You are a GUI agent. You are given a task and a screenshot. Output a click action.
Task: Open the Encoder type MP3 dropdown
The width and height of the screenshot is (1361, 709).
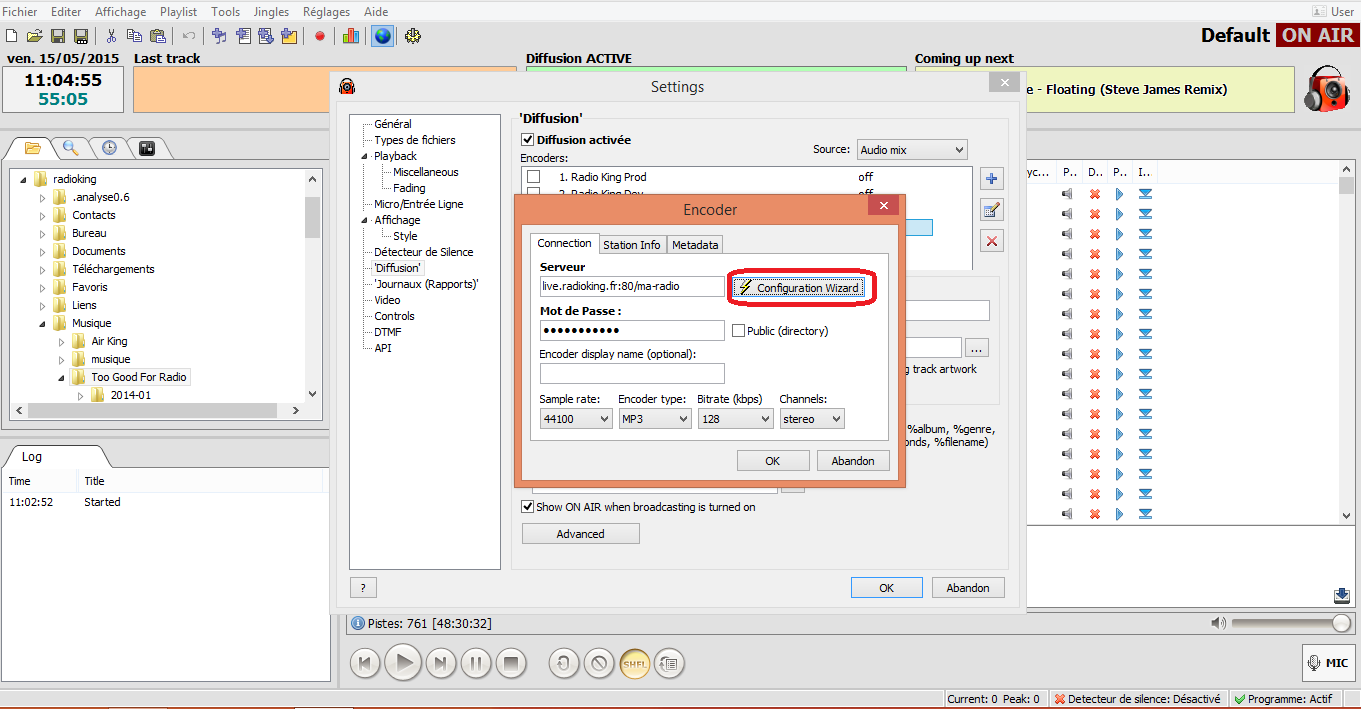click(x=654, y=419)
